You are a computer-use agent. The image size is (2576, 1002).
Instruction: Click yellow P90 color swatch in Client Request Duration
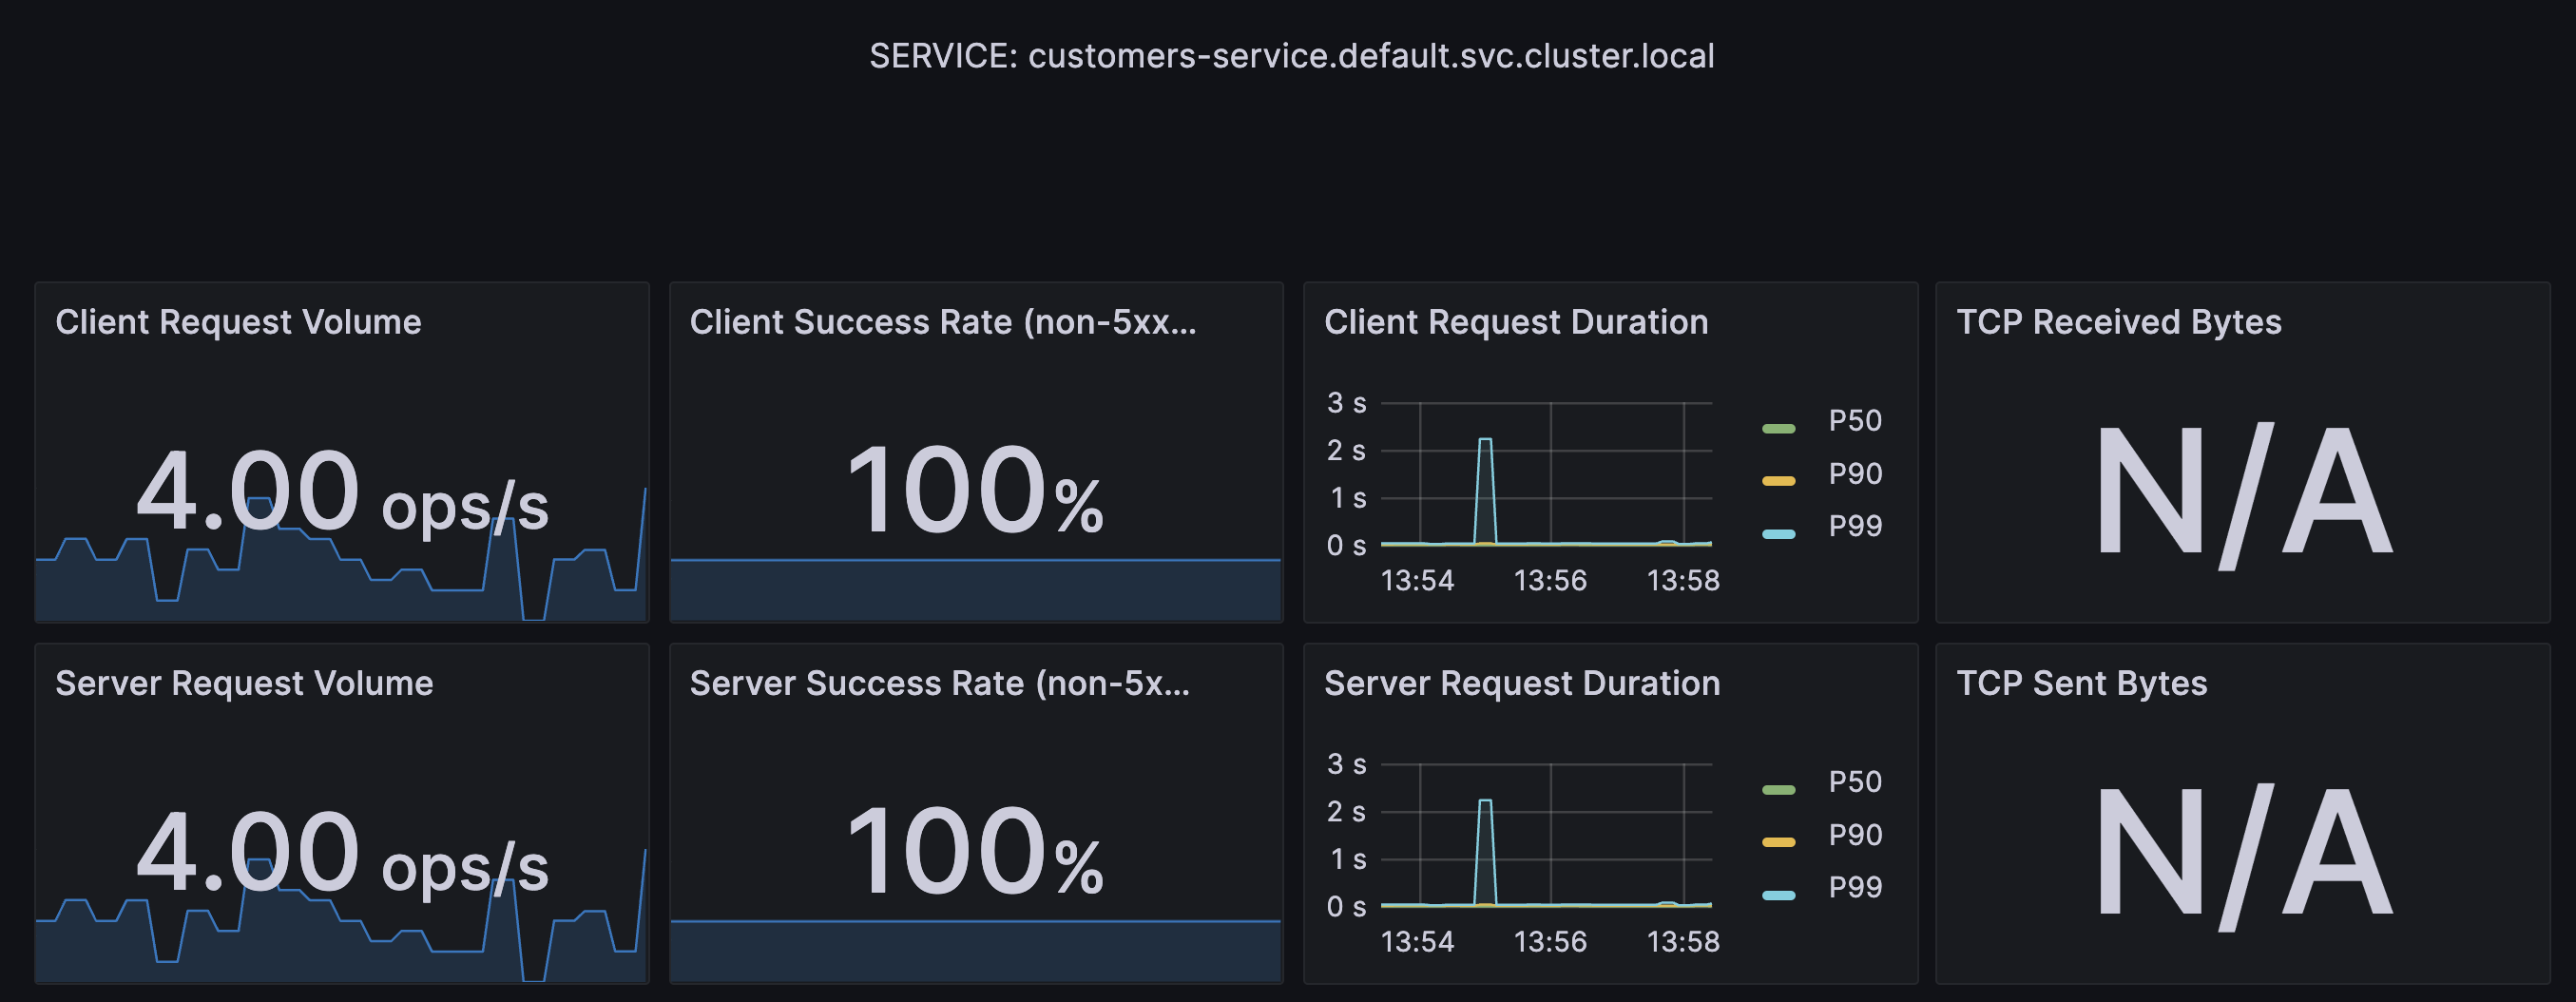click(x=1779, y=481)
